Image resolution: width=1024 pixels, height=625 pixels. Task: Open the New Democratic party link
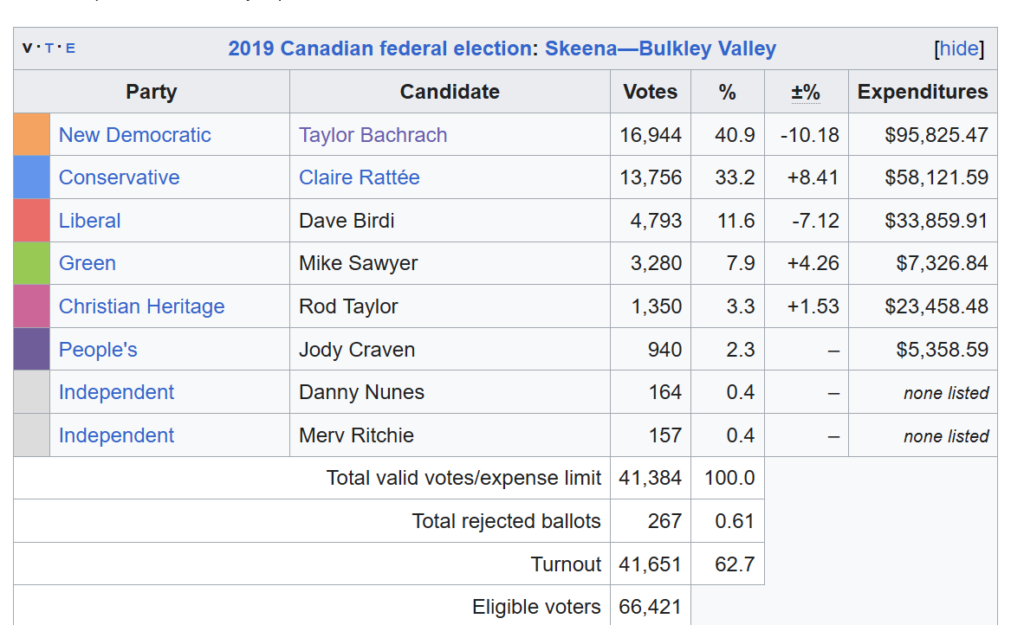[x=135, y=135]
